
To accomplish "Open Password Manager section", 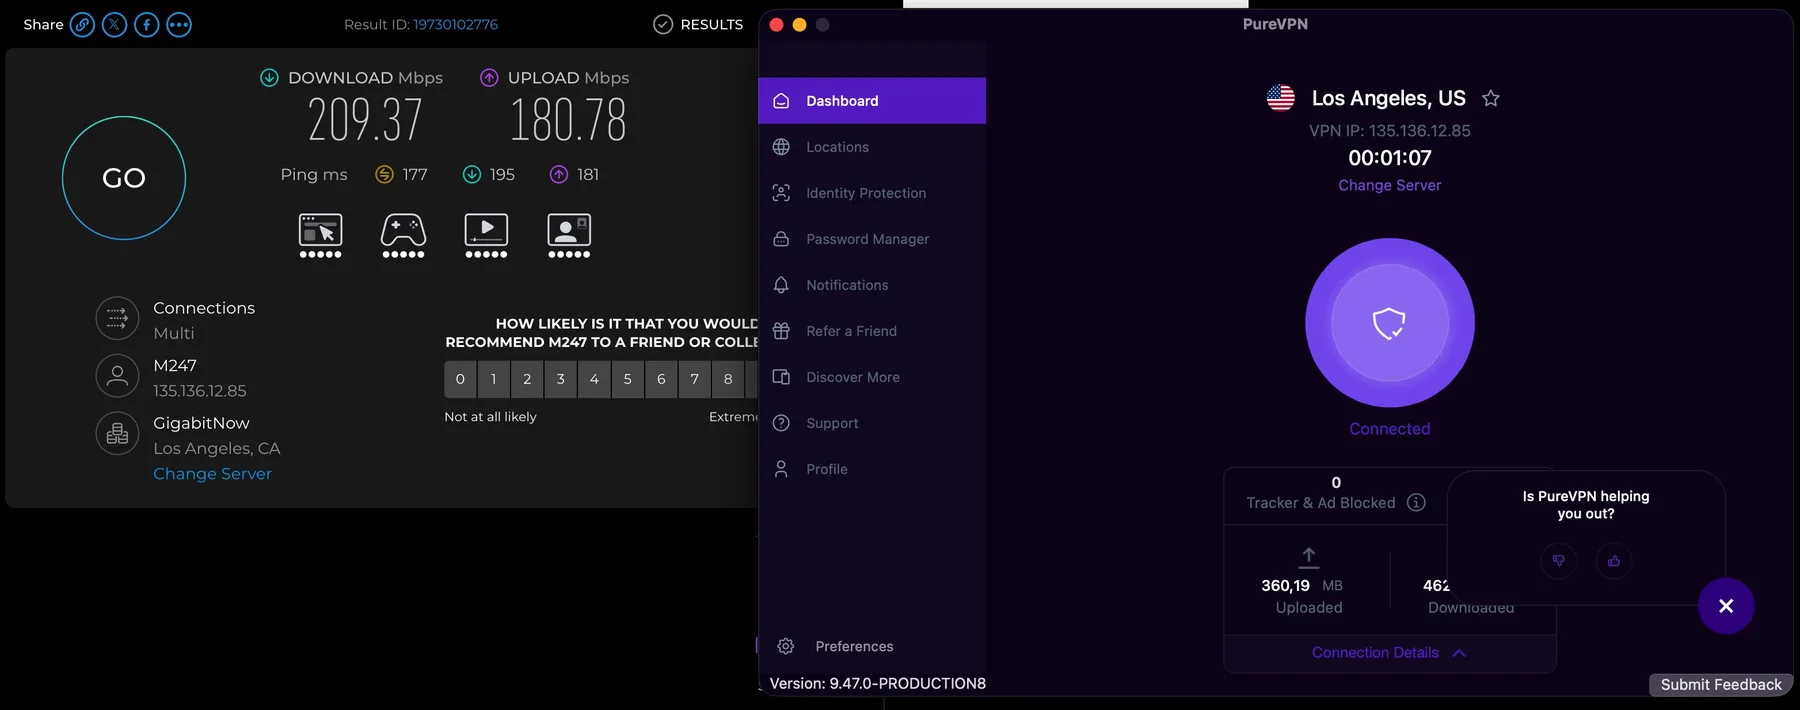I will [x=872, y=239].
